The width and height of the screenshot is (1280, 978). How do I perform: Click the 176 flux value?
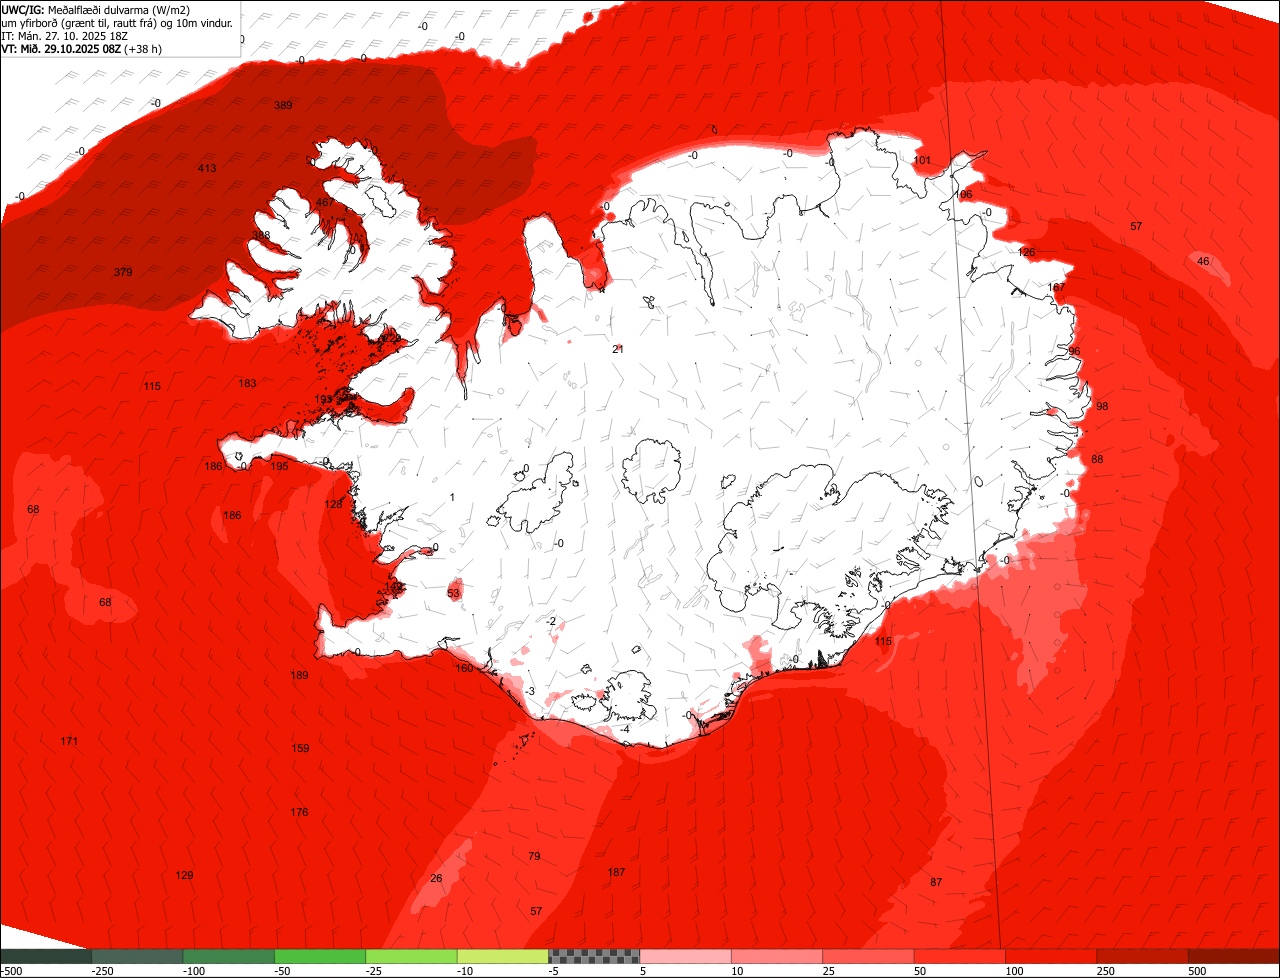point(299,812)
